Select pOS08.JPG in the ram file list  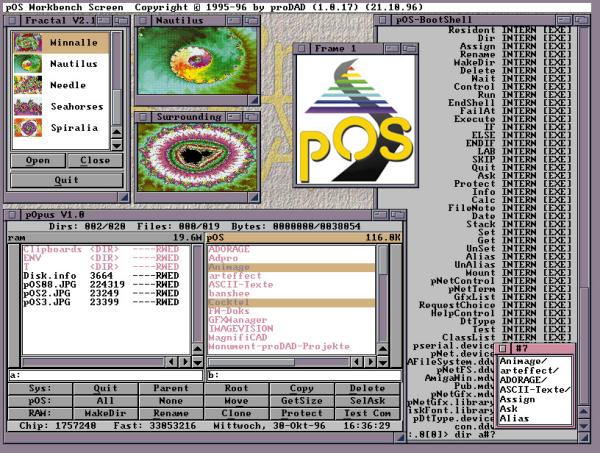35,283
